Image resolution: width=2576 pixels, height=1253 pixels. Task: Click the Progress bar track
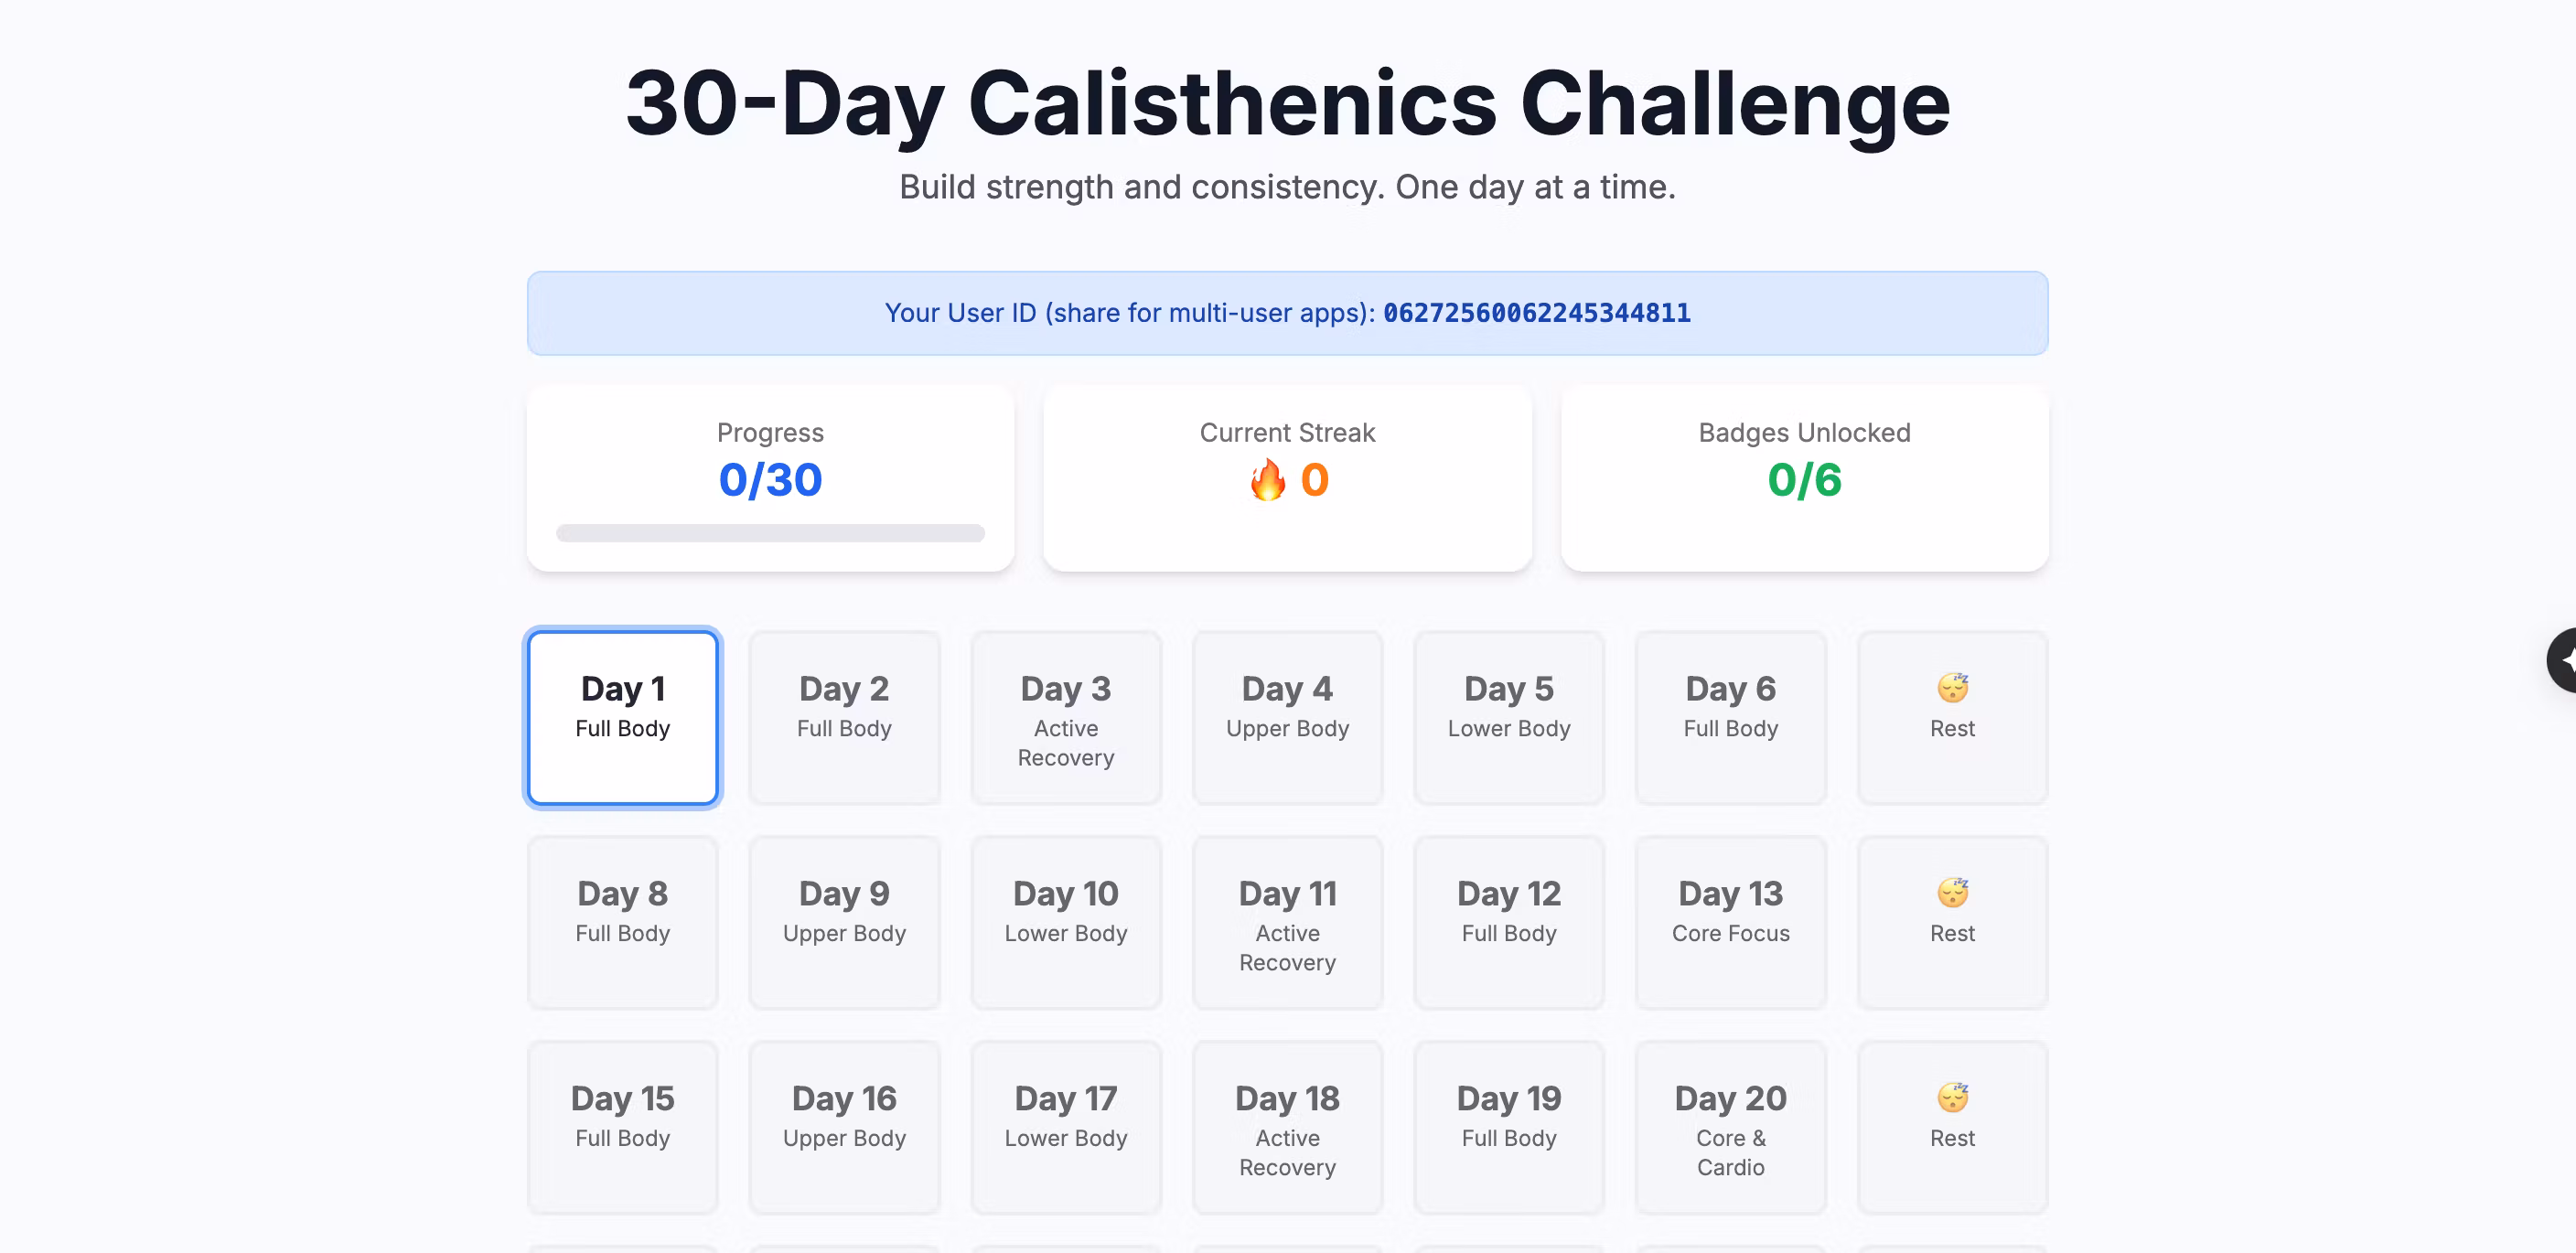[x=770, y=533]
